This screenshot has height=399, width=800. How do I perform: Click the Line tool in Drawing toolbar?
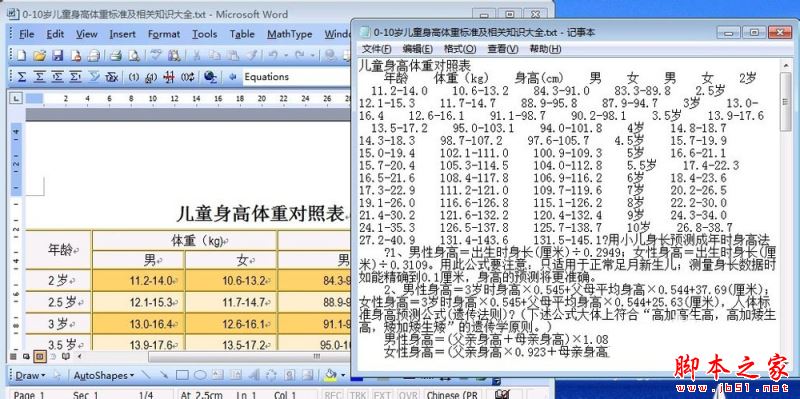tap(146, 376)
